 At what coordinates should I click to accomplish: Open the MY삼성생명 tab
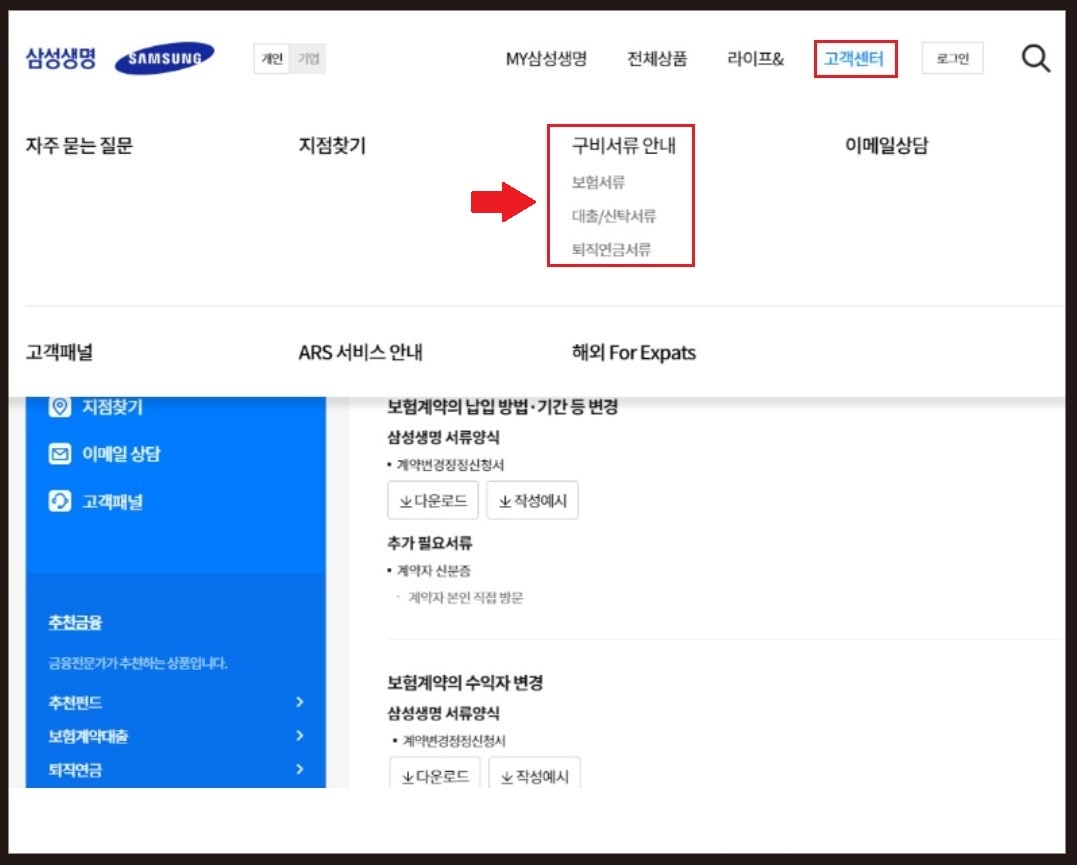point(545,60)
